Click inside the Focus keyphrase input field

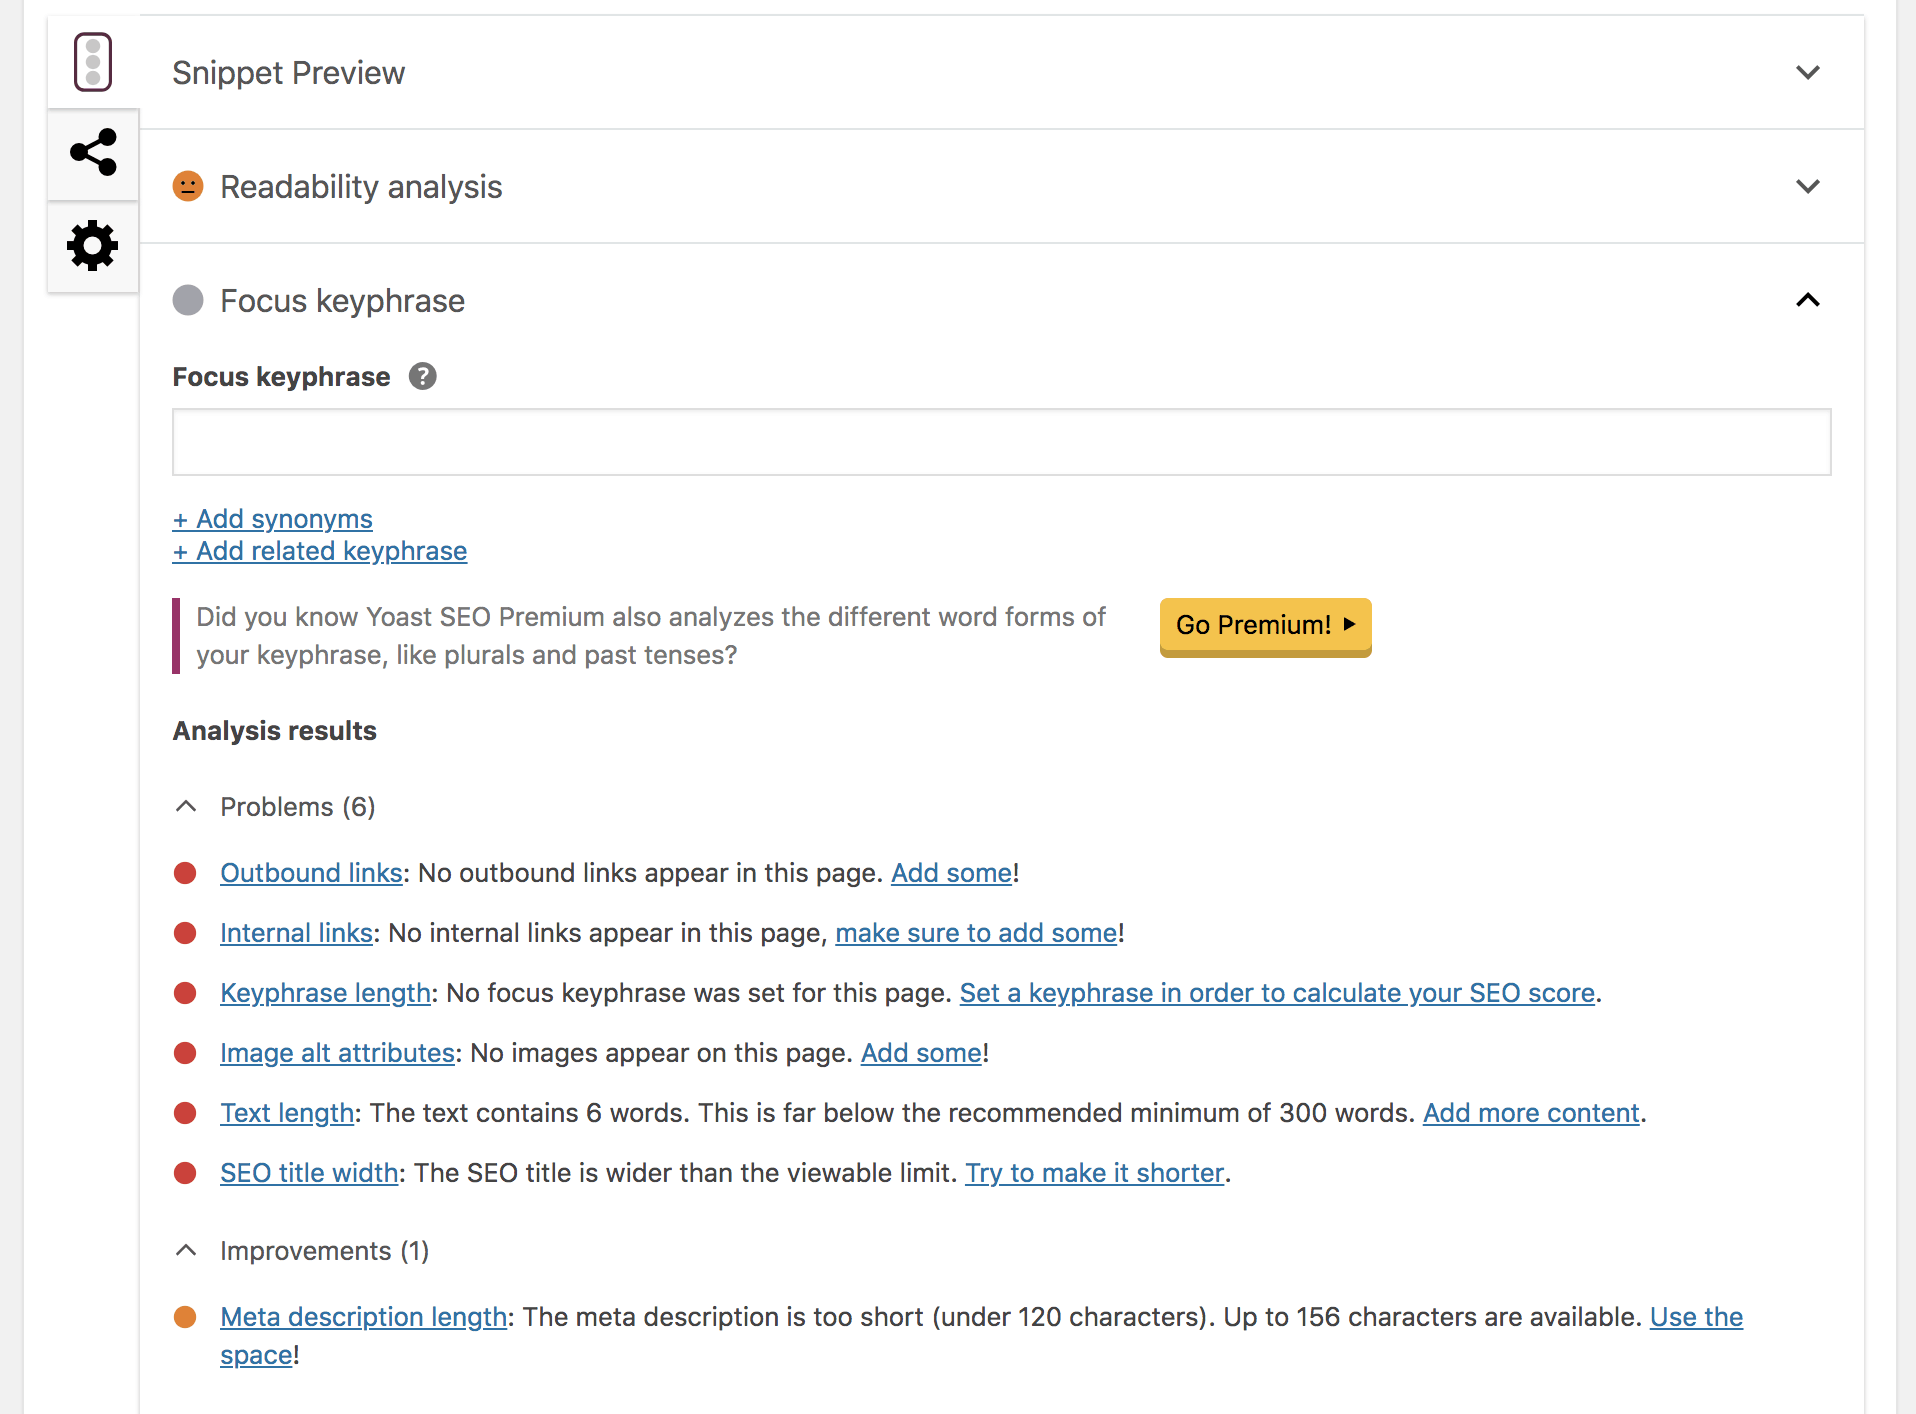(x=1000, y=441)
